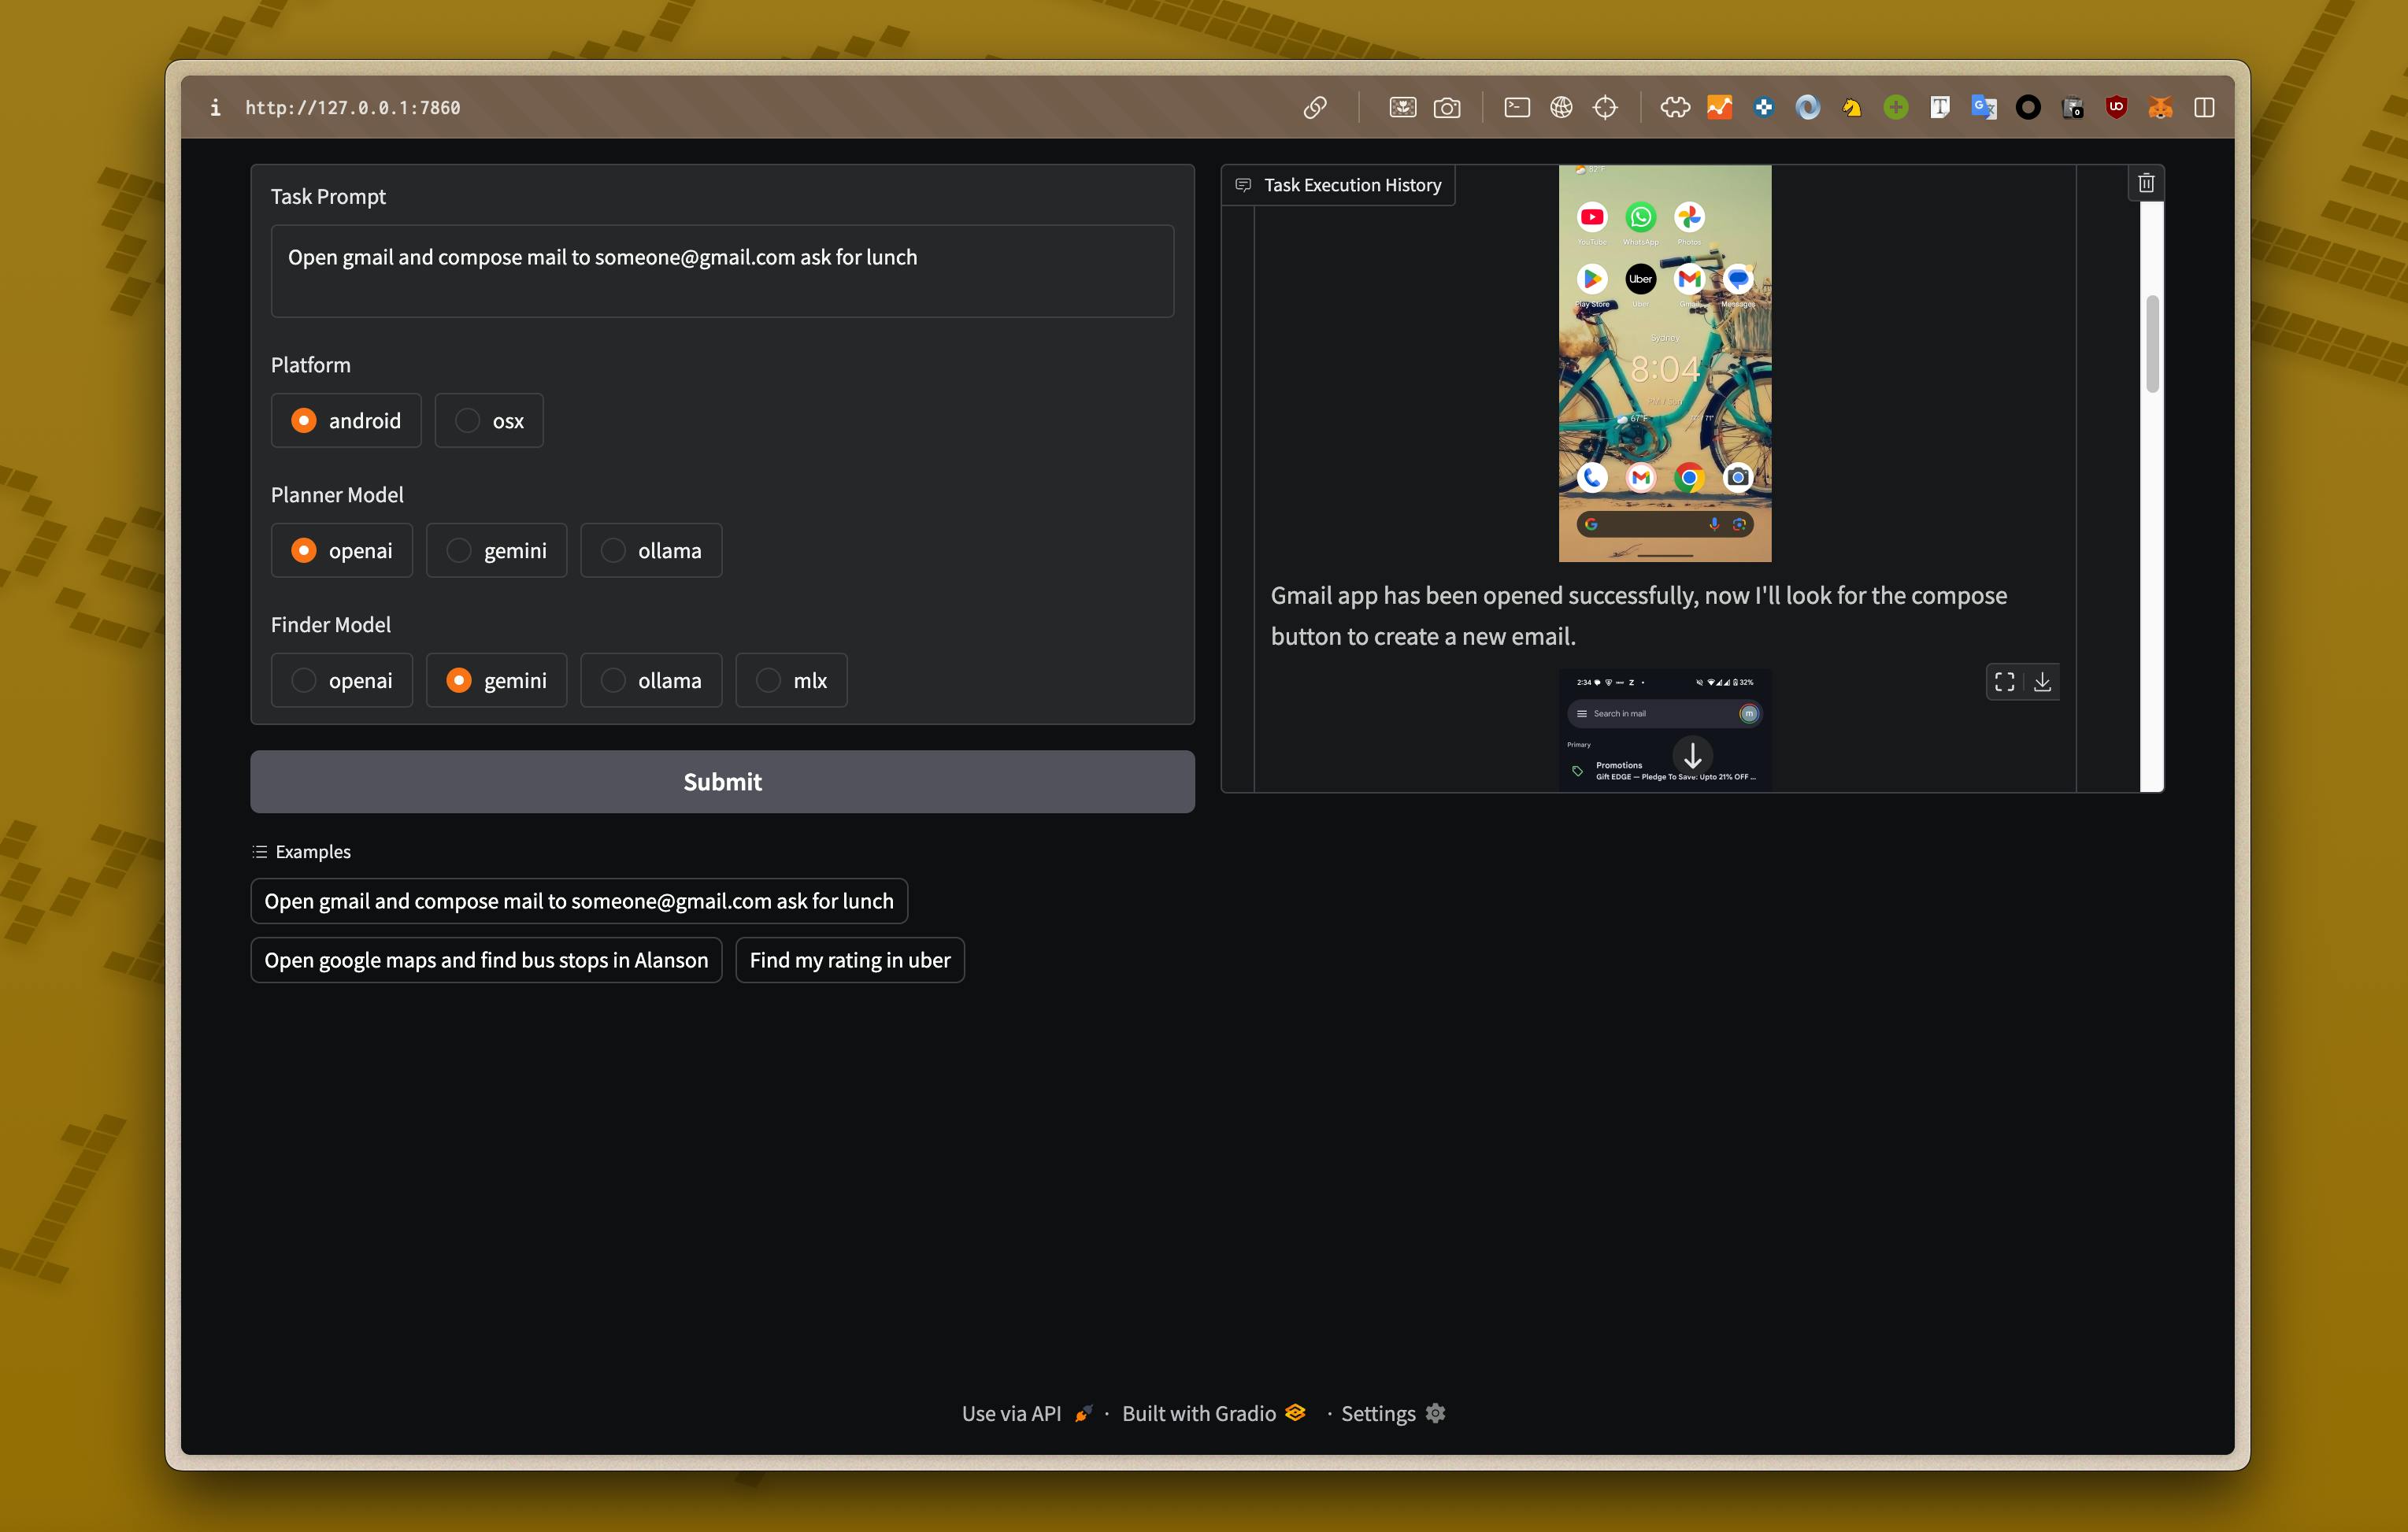Click the globe network icon in toolbar
Viewport: 2408px width, 1532px height.
click(1560, 107)
